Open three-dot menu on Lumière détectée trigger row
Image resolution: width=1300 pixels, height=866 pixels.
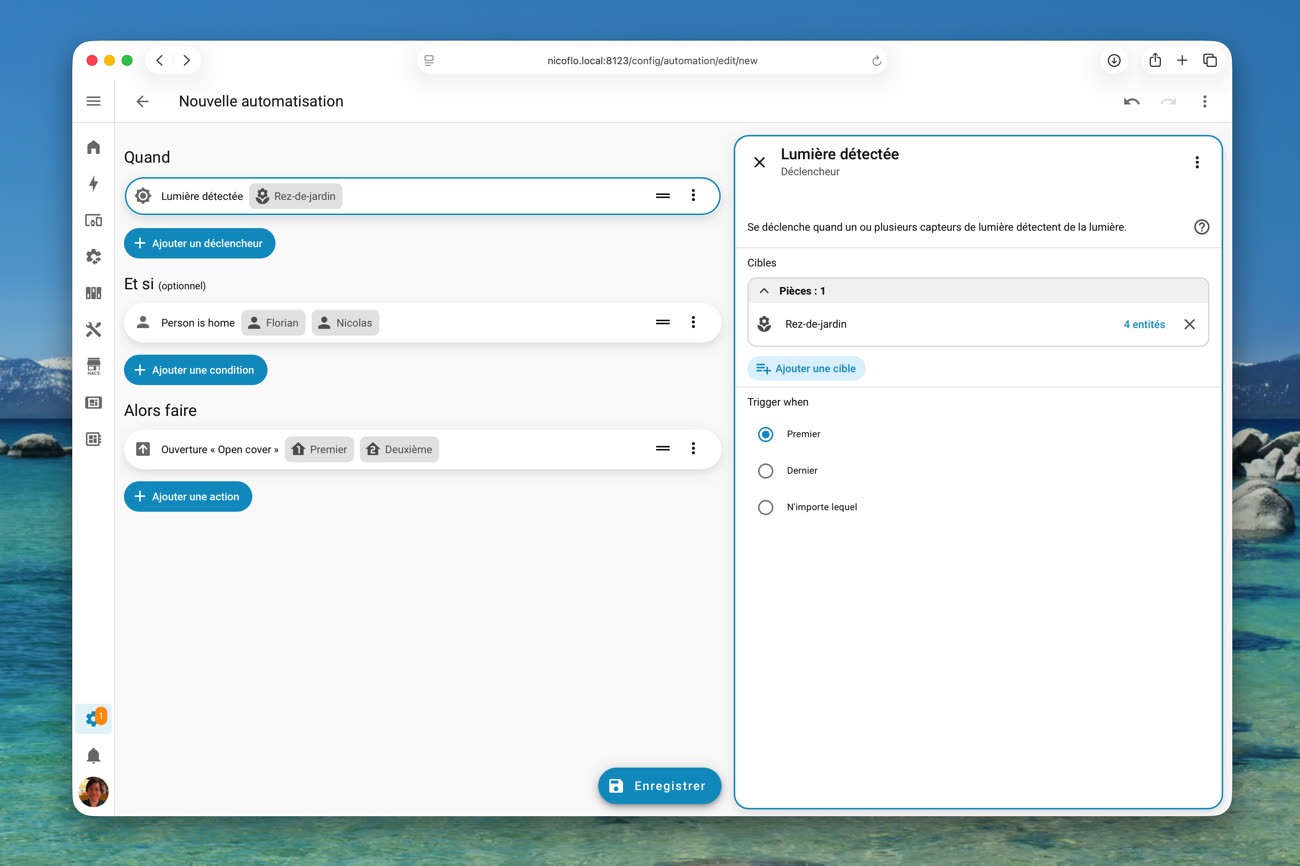point(693,196)
